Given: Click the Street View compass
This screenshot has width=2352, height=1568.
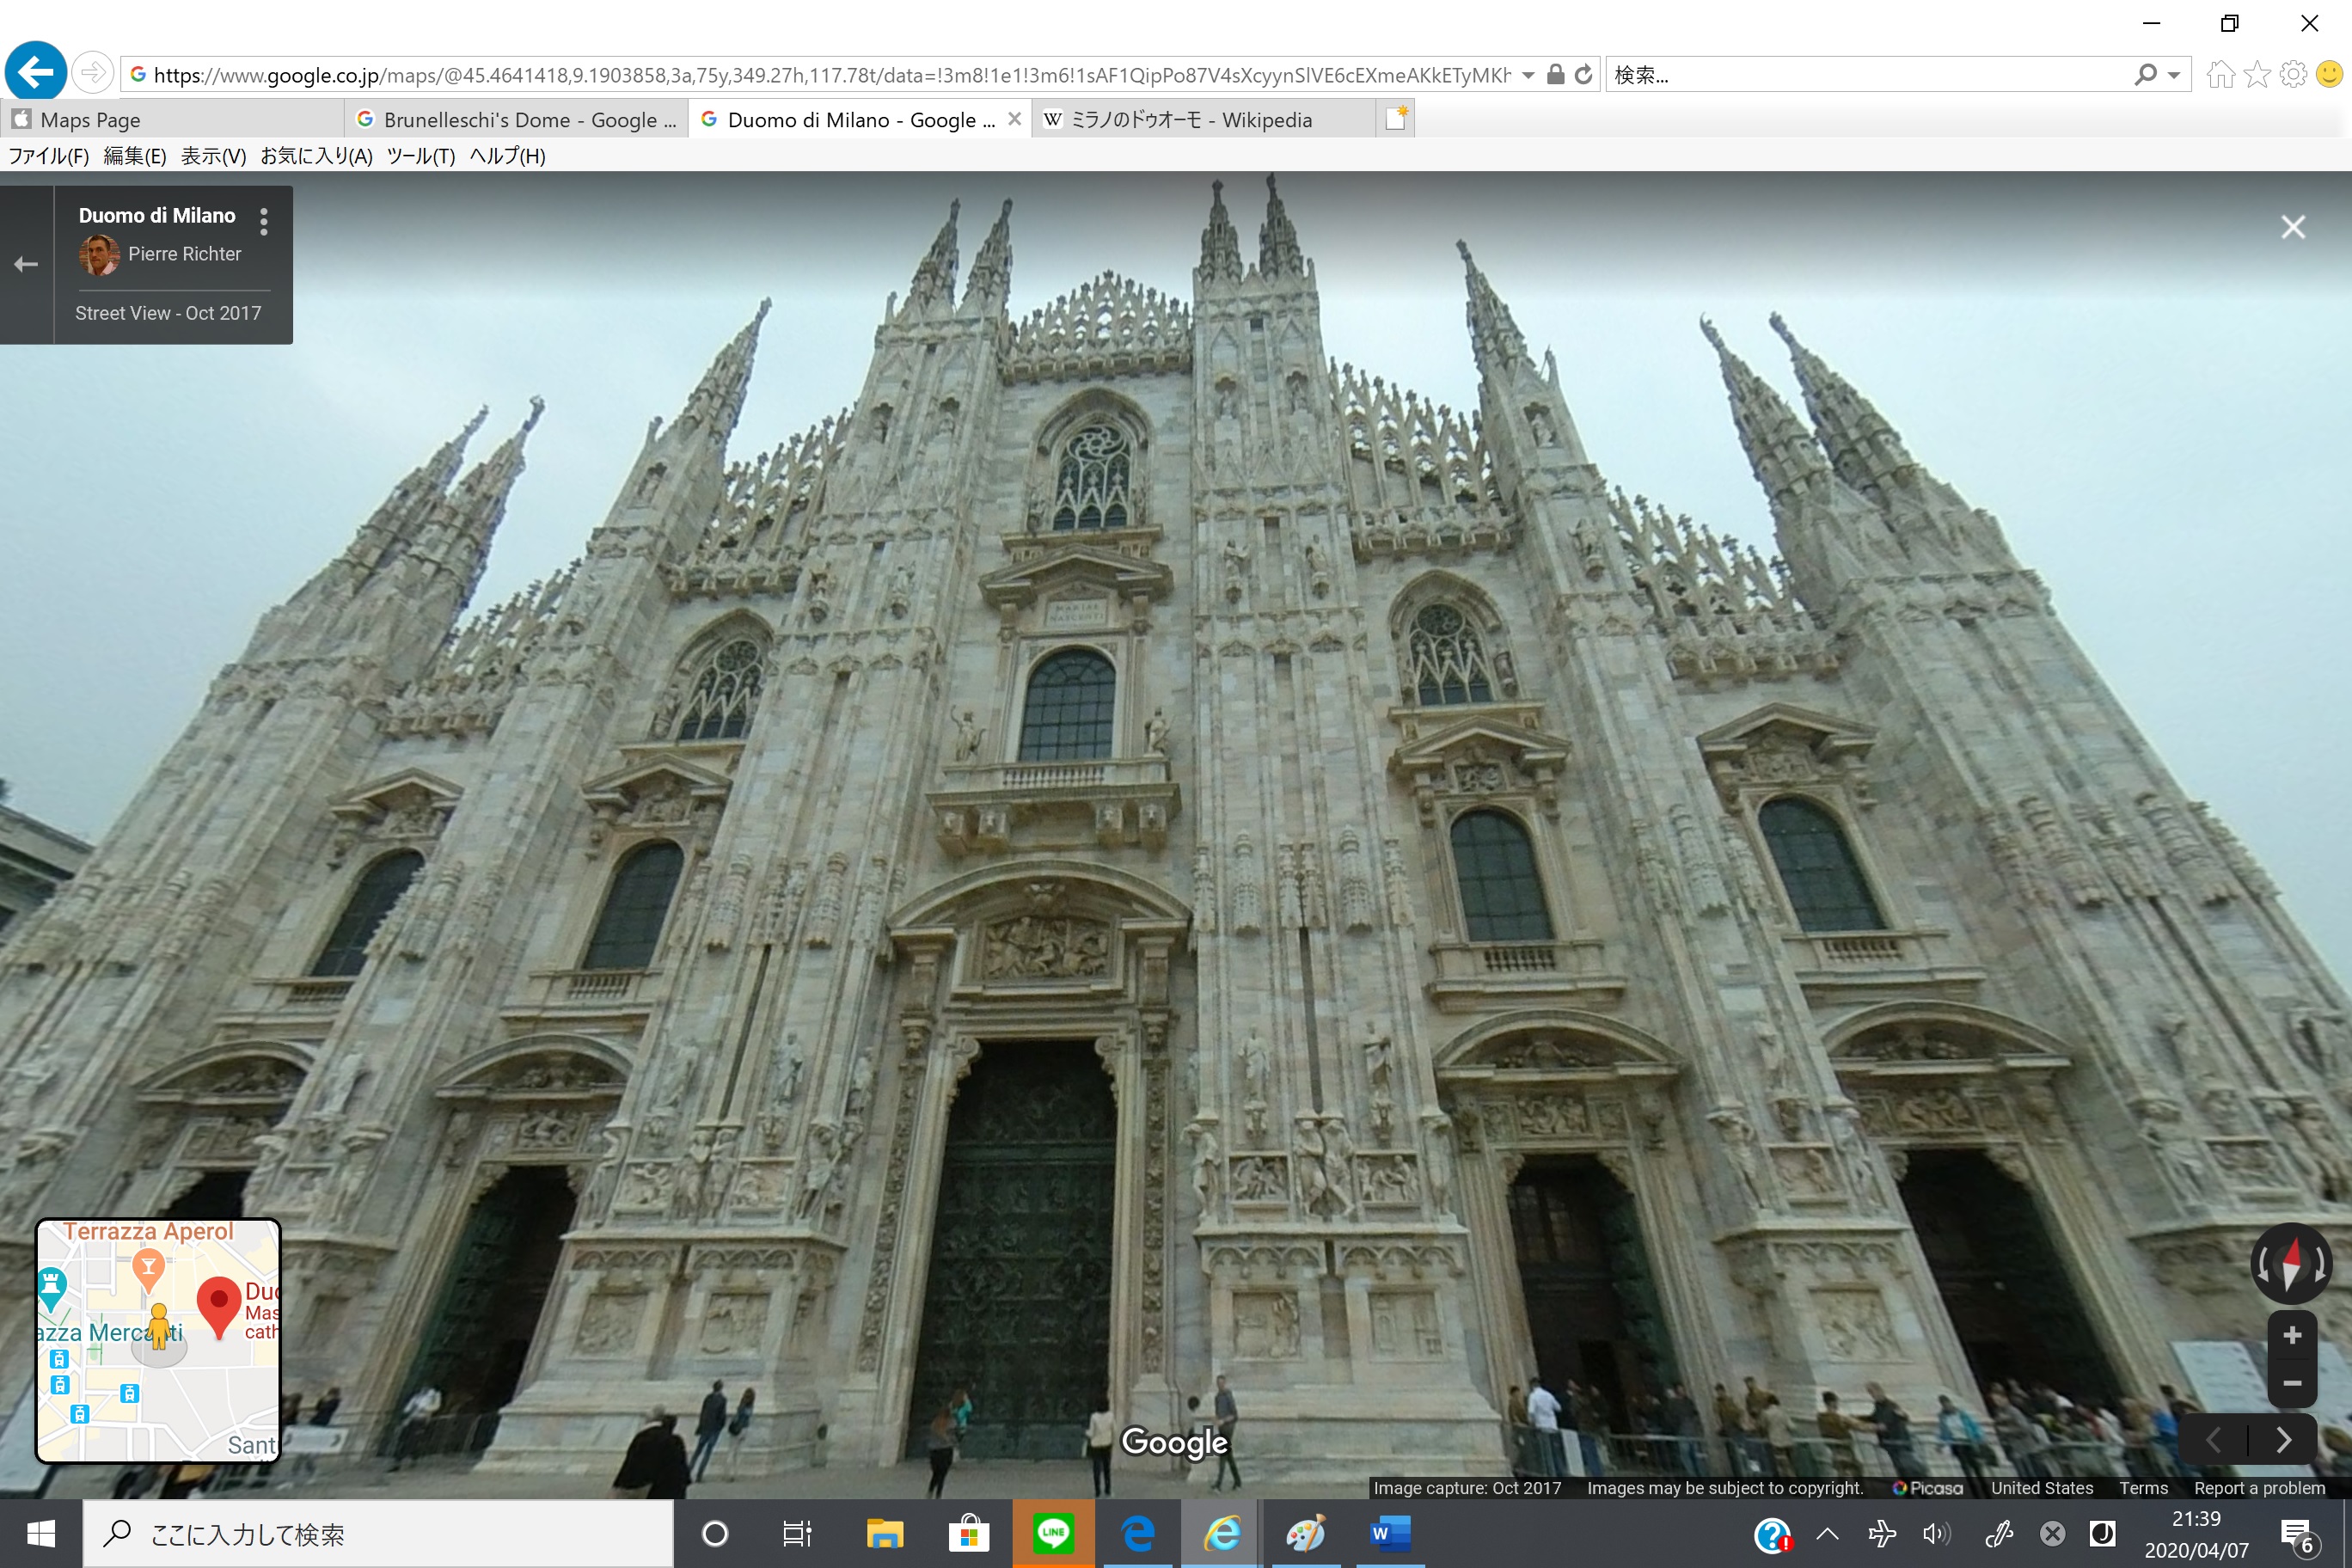Looking at the screenshot, I should click(x=2291, y=1263).
